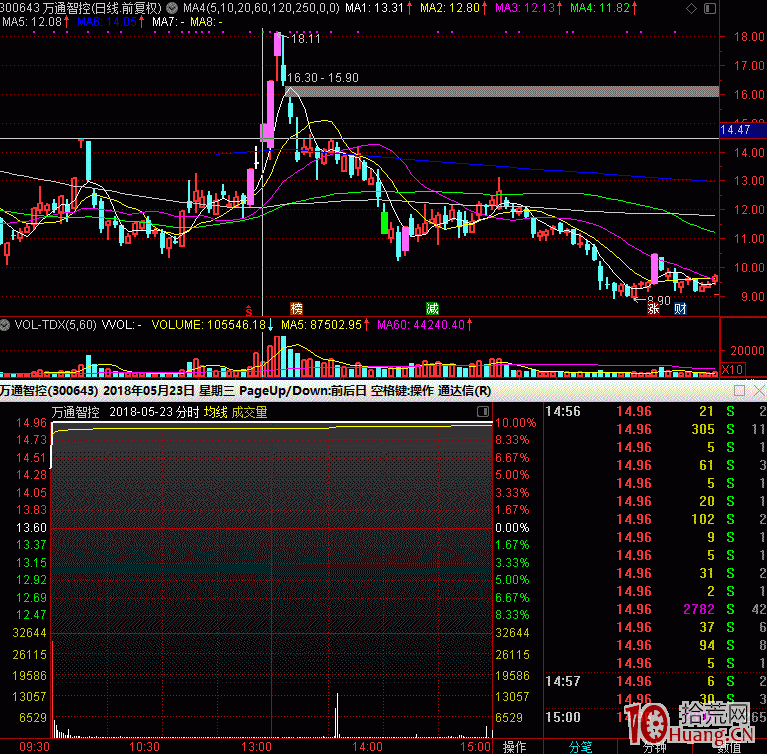Open the 操作 menu at bottom
This screenshot has height=754, width=767.
point(515,746)
